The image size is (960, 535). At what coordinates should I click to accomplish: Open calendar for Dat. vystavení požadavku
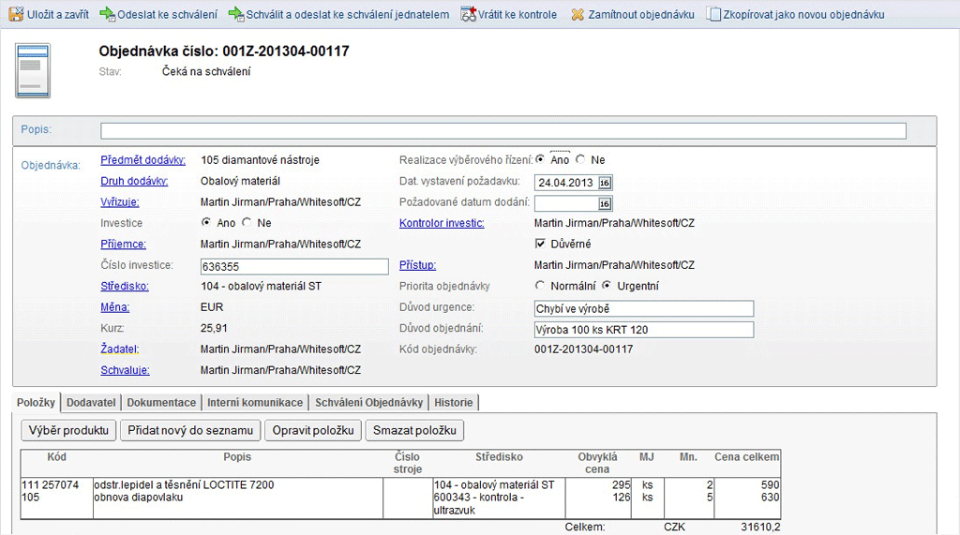[x=604, y=182]
